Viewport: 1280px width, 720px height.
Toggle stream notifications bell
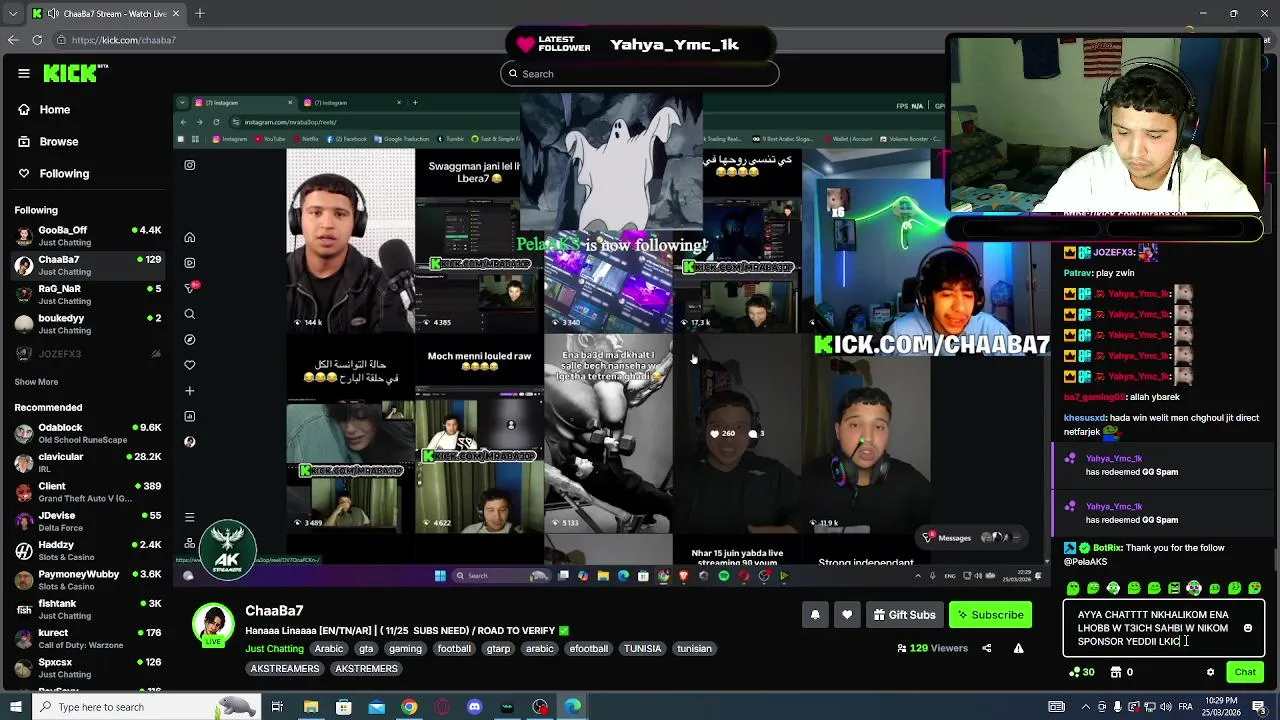point(815,615)
